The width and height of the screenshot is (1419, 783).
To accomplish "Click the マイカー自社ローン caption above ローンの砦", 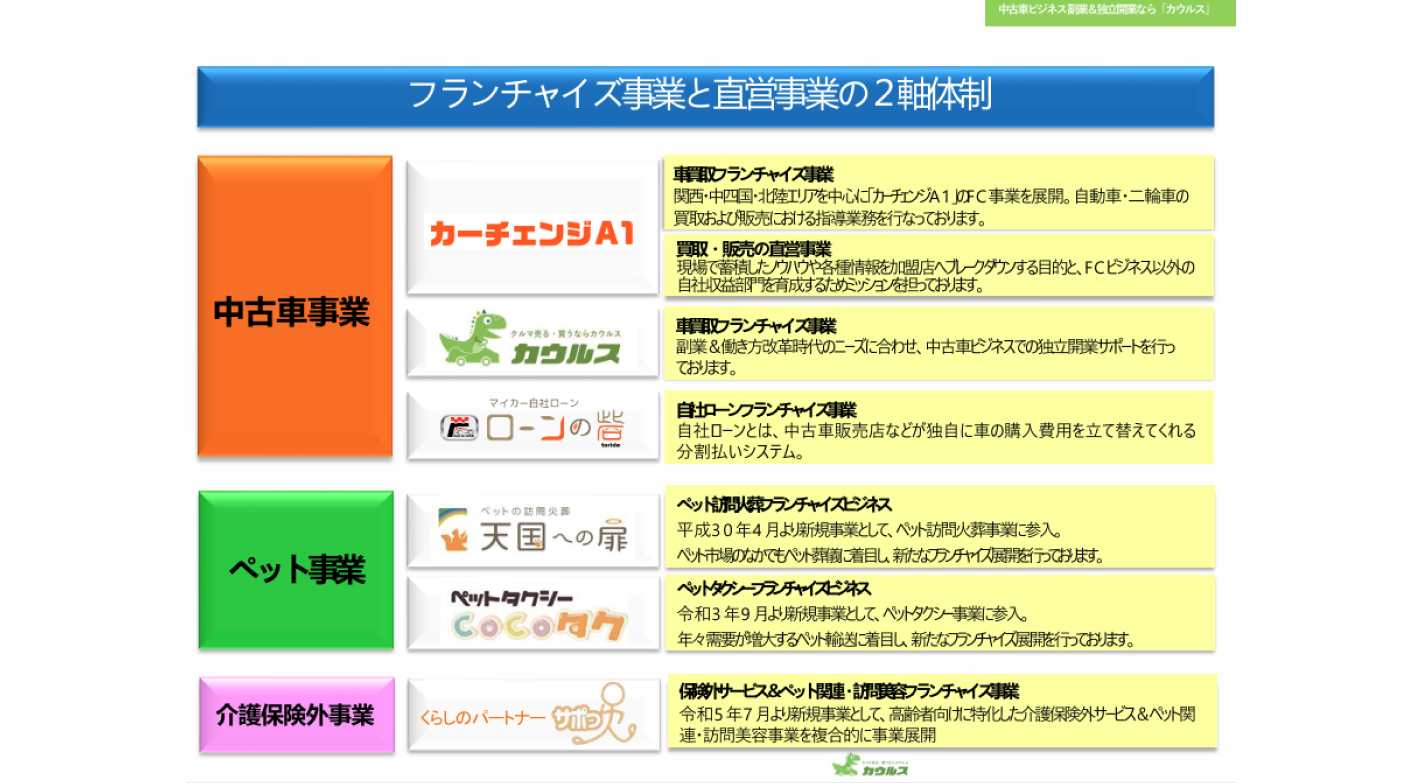I will point(533,402).
